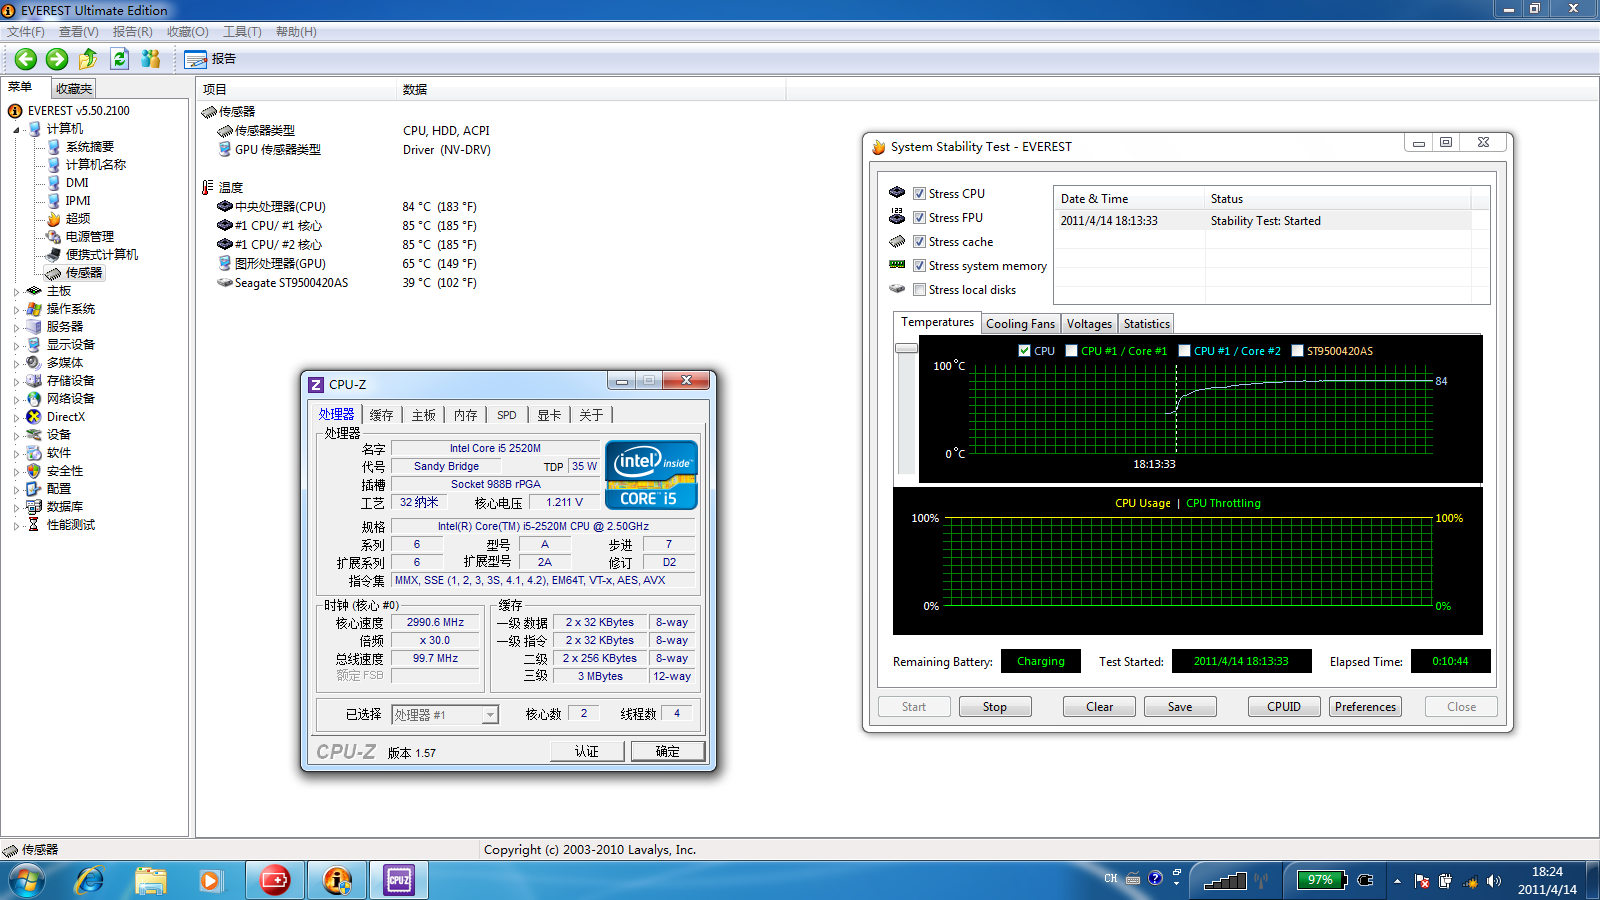Enable the Stress local disks checkbox

coord(919,290)
